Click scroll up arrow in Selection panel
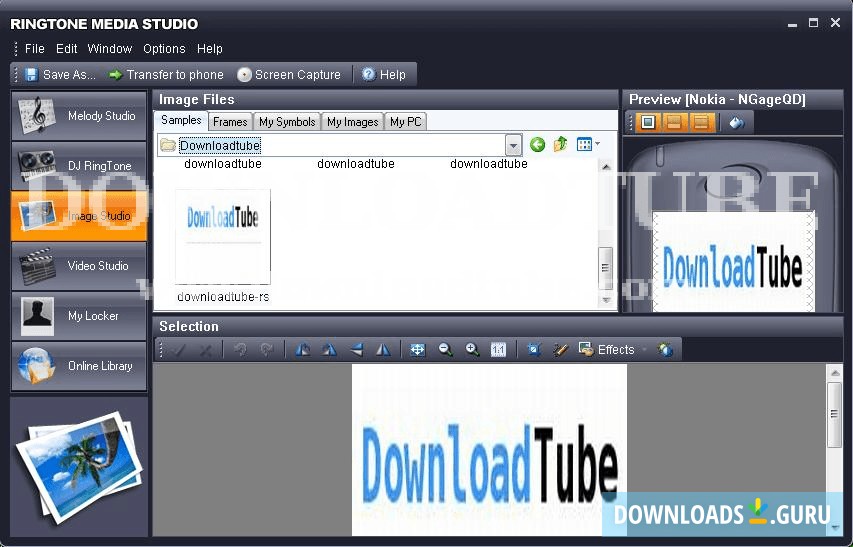The image size is (853, 547). [x=834, y=373]
